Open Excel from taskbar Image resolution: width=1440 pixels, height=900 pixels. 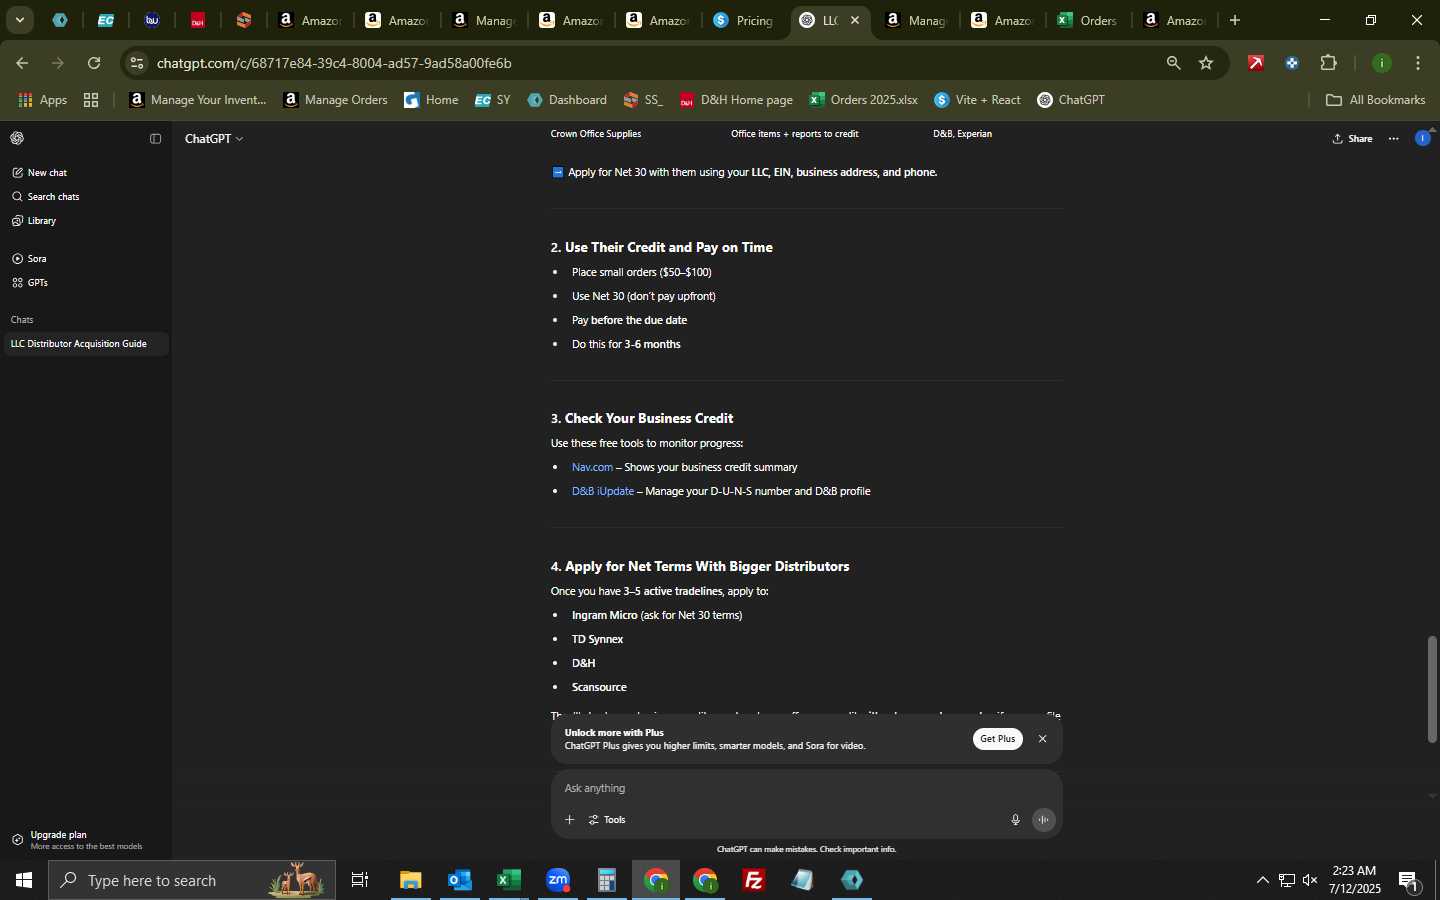pyautogui.click(x=509, y=880)
